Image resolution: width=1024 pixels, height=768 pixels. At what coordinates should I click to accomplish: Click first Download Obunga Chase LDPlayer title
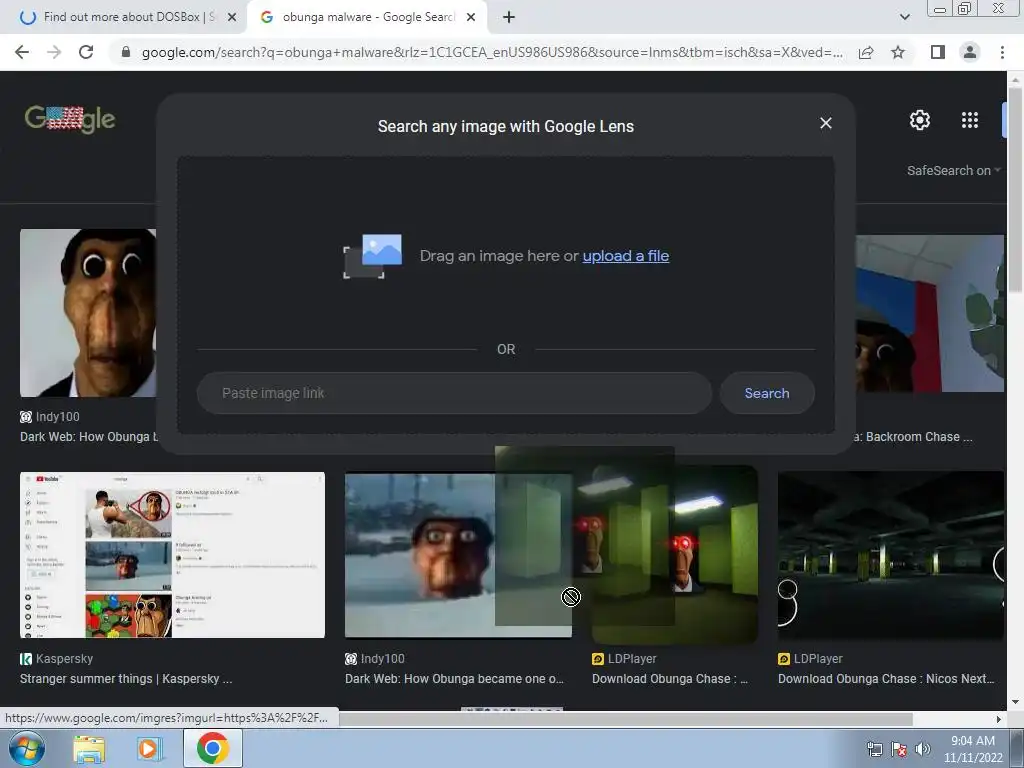click(670, 679)
